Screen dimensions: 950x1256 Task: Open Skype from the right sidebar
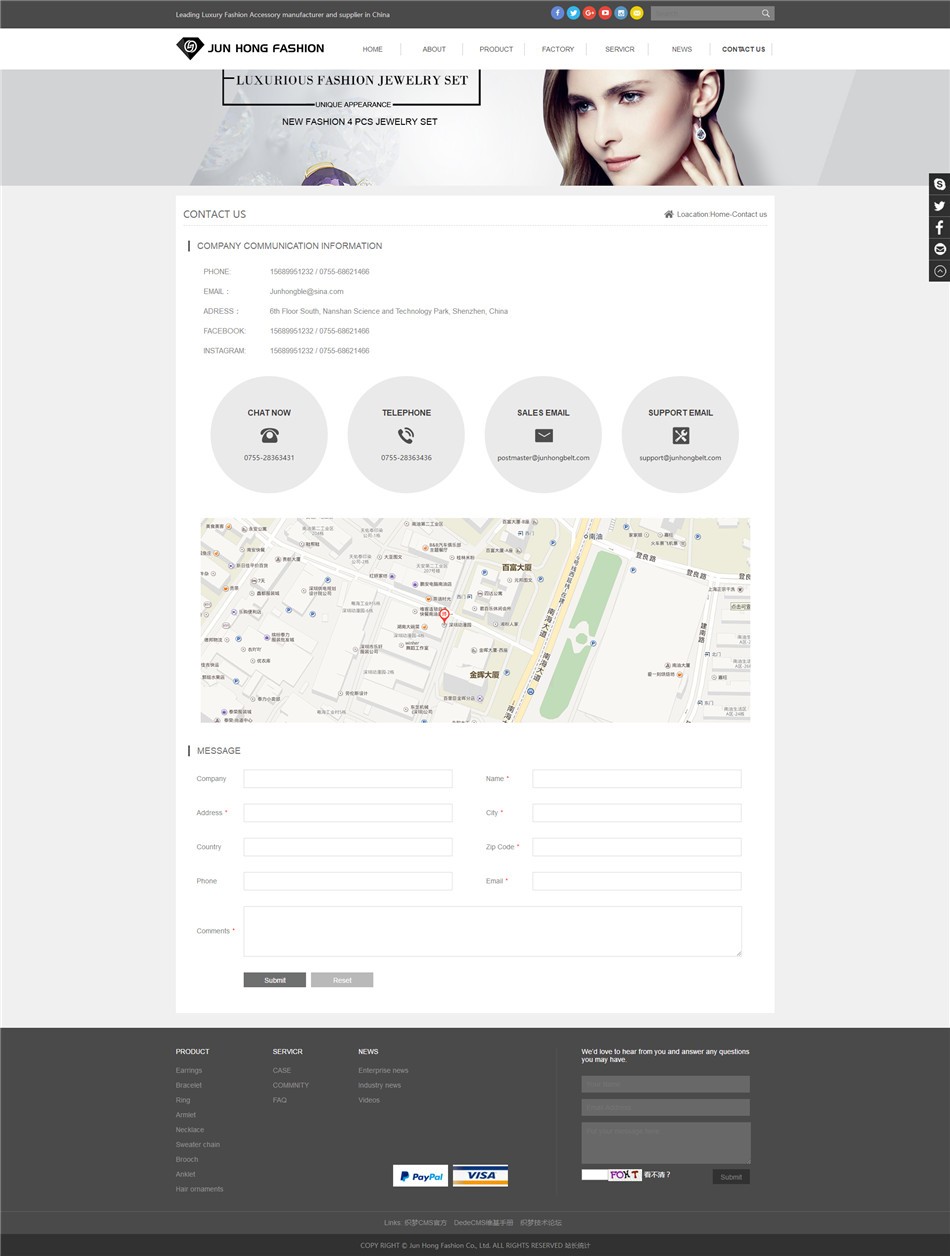939,184
